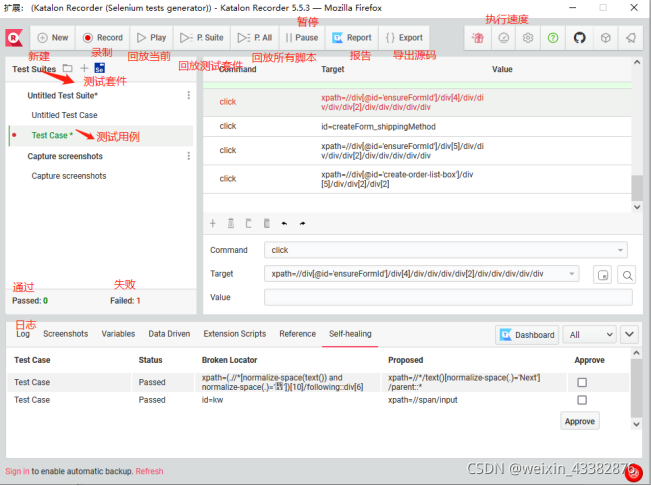This screenshot has width=651, height=486.
Task: Select Capture screenshots test case
Action: pos(69,176)
